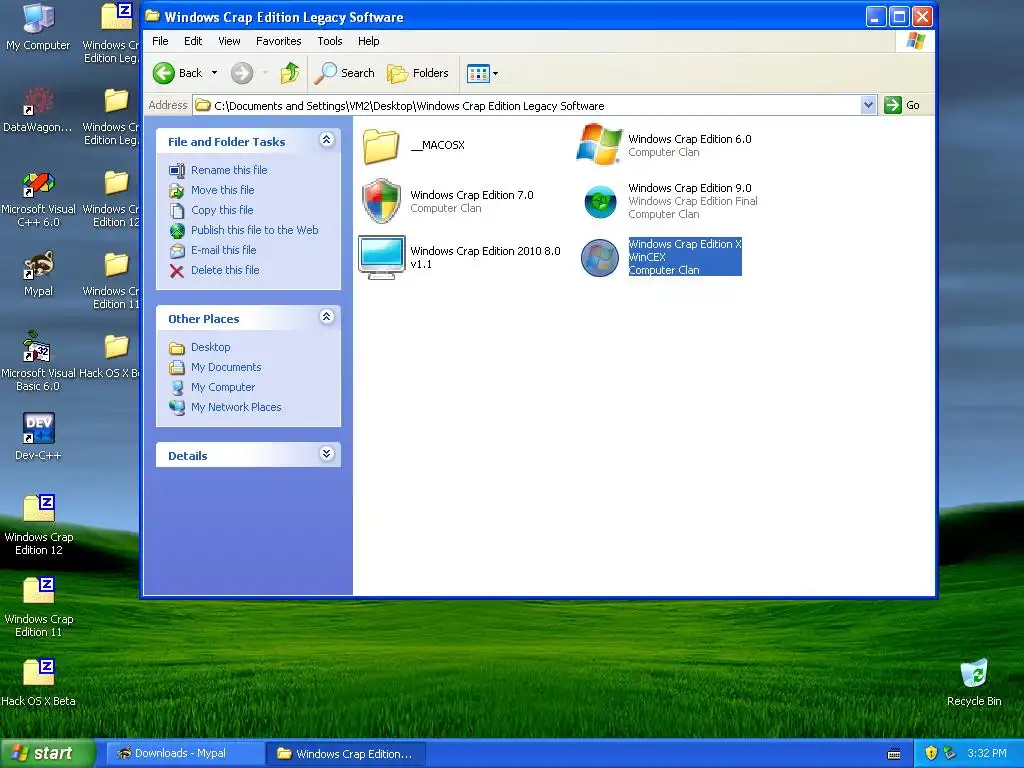Click the Go button

point(902,105)
